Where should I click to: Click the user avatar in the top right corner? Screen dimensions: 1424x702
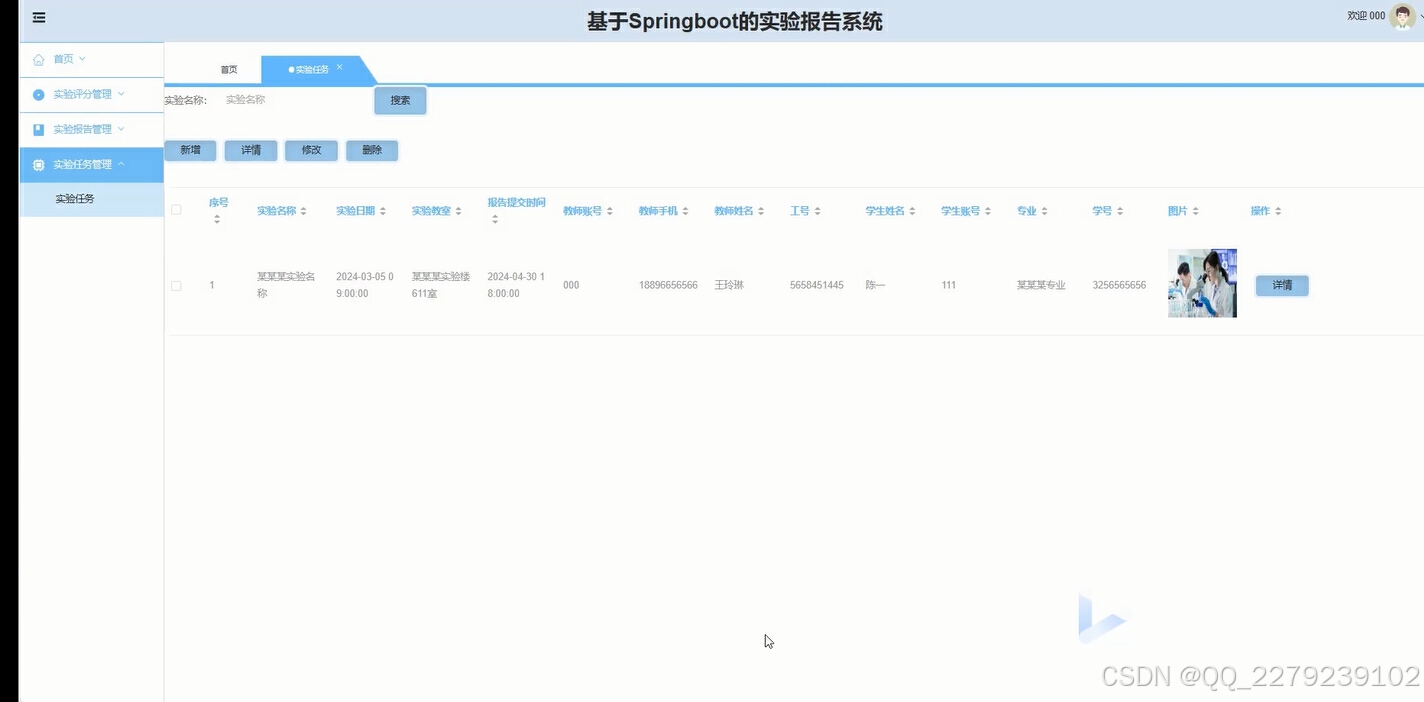pos(1404,15)
